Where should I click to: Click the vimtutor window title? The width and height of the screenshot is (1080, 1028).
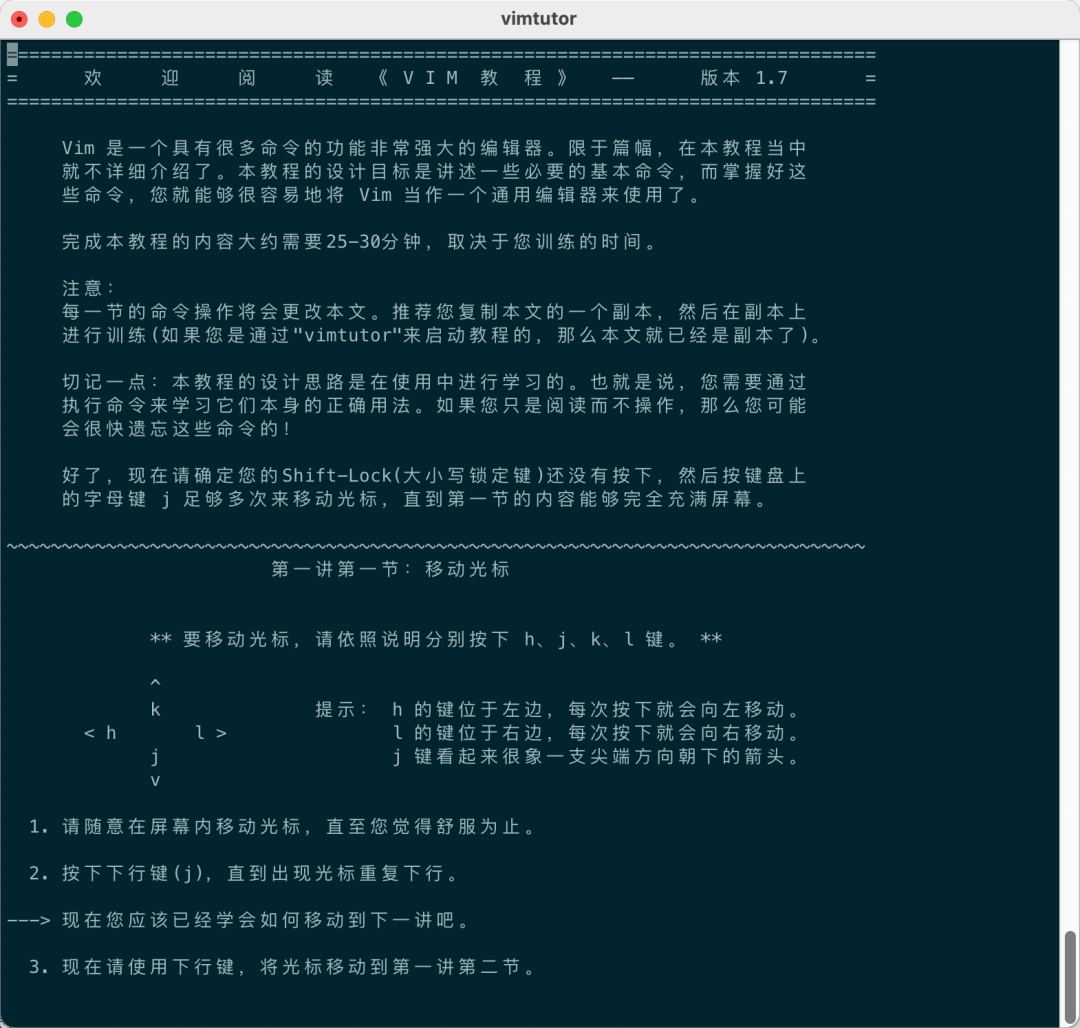coord(539,19)
